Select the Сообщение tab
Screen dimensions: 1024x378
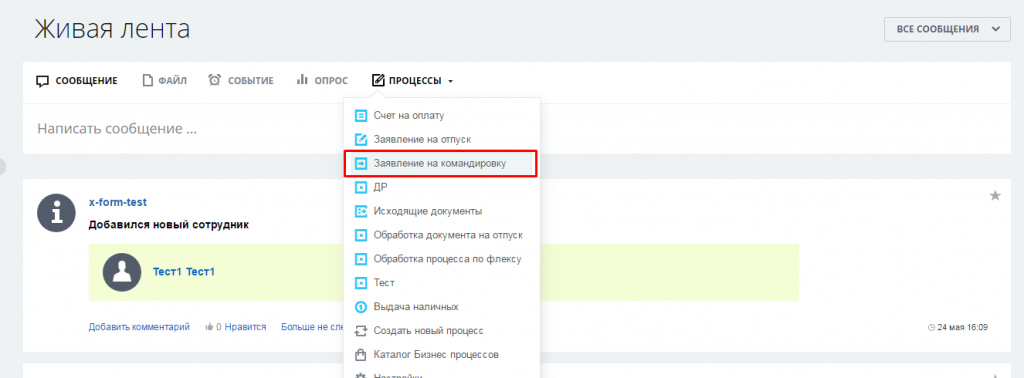click(76, 81)
